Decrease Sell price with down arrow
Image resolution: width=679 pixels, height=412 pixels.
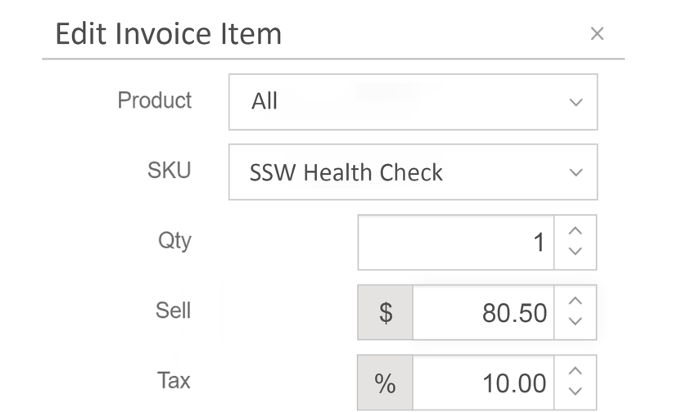click(x=574, y=321)
